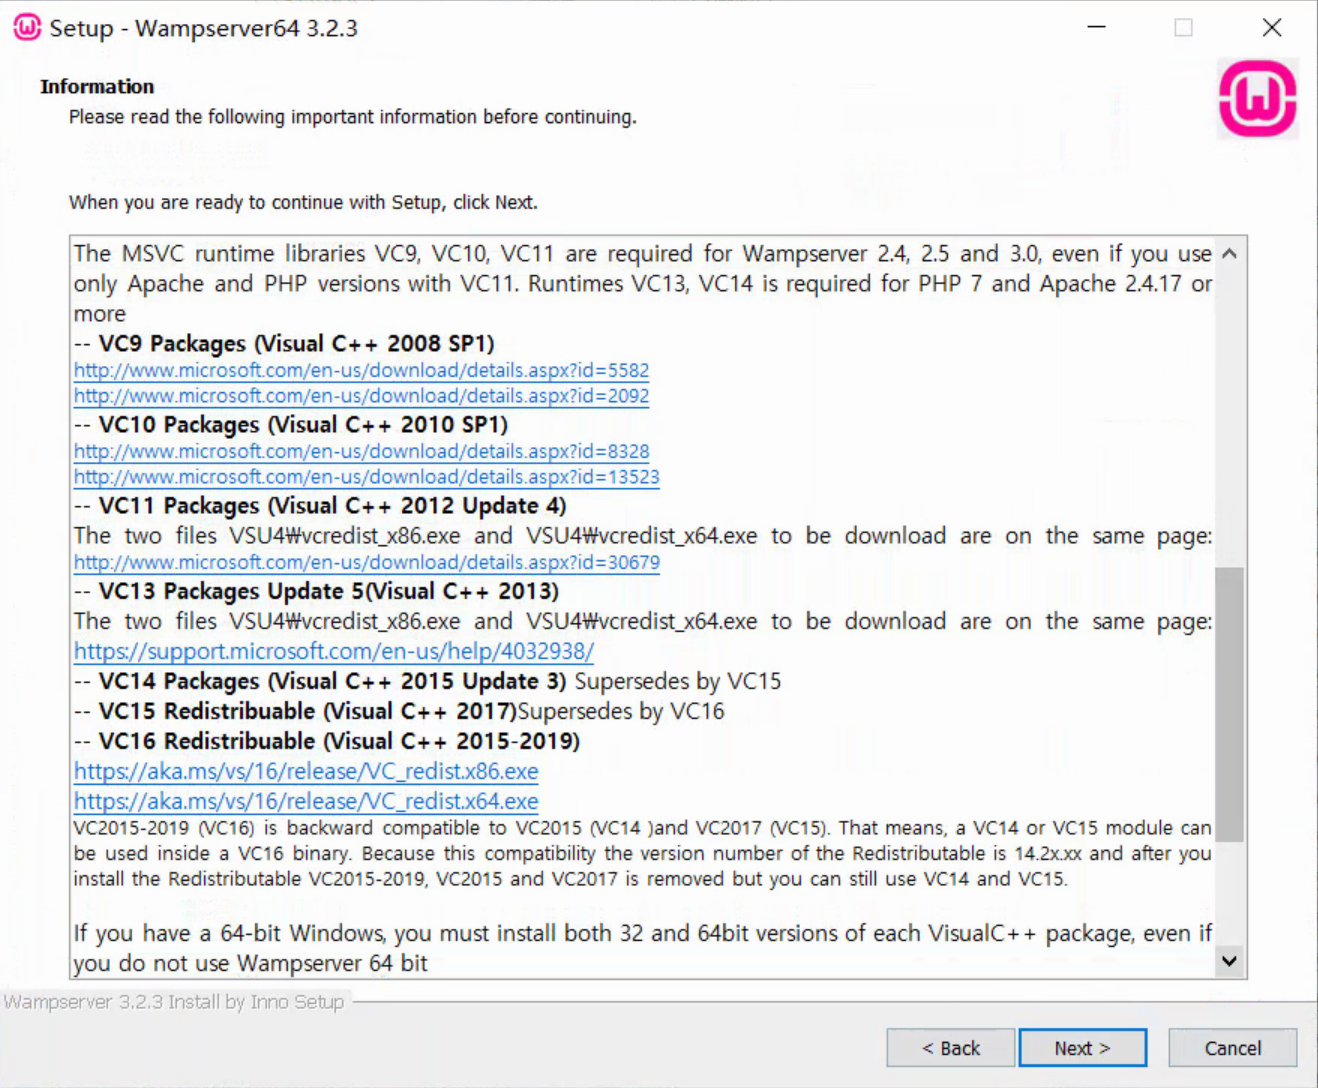Viewport: 1318px width, 1088px height.
Task: Click the '64-bit Windows' install note paragraph
Action: coord(642,947)
